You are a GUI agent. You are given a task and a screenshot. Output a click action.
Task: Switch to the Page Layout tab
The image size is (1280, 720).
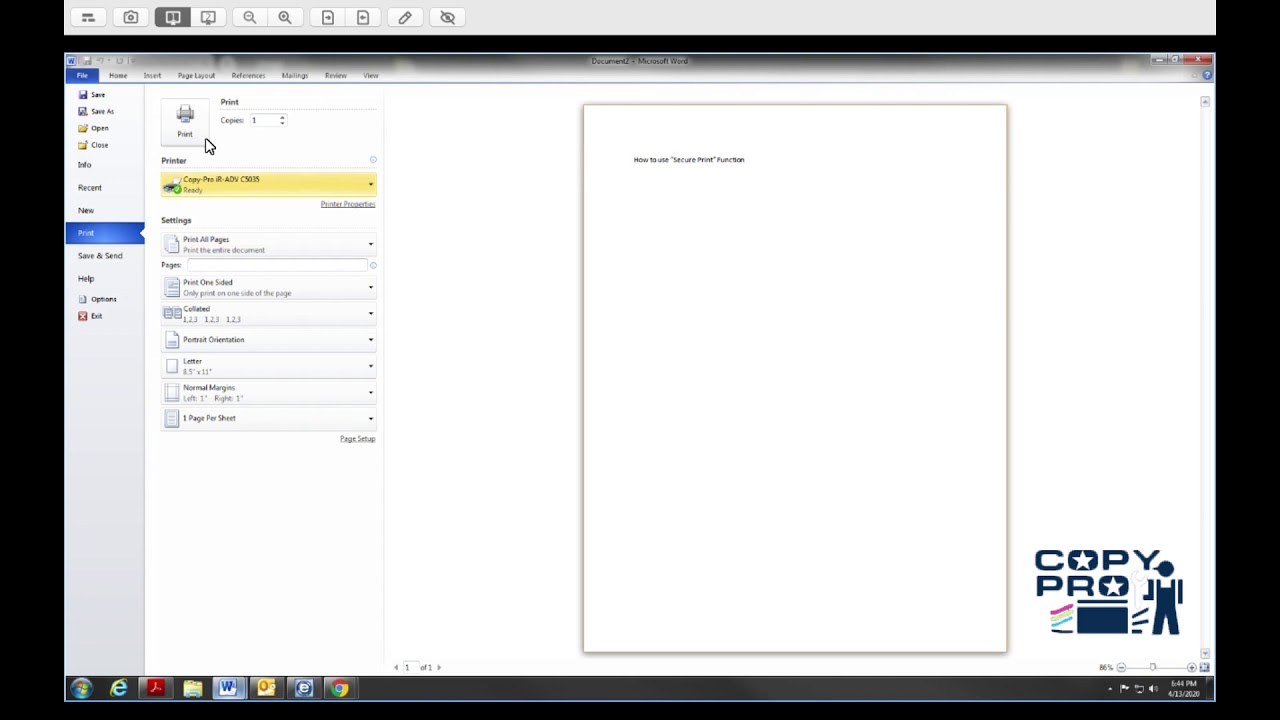196,76
